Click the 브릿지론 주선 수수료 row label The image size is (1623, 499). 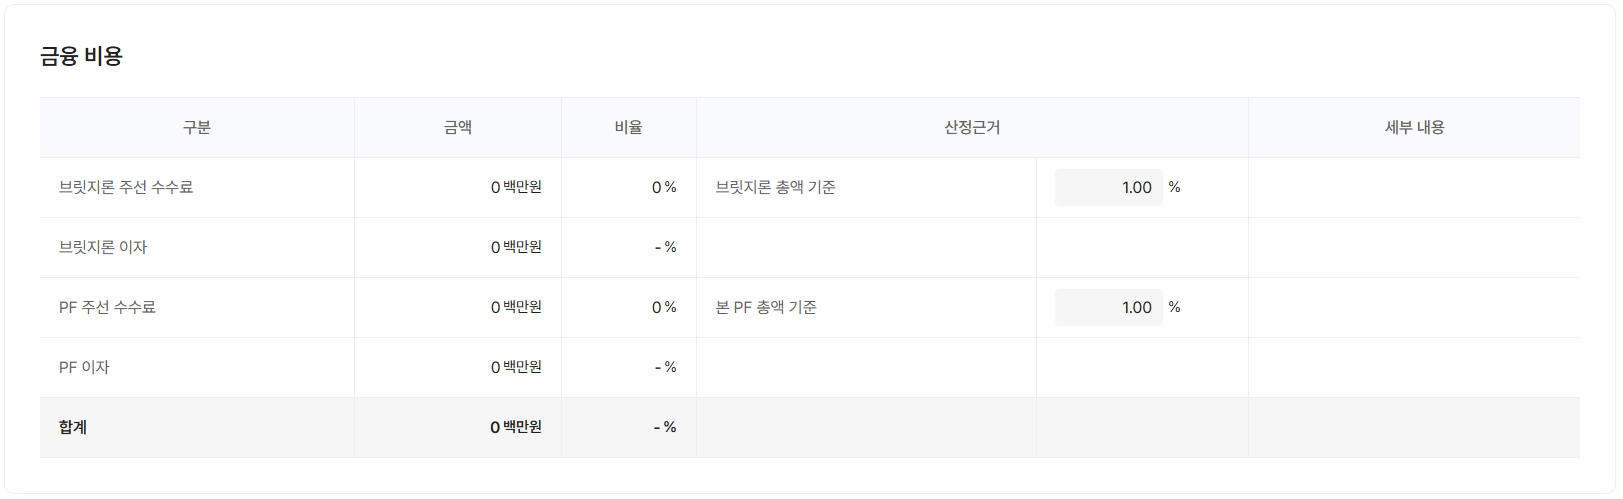click(x=126, y=188)
